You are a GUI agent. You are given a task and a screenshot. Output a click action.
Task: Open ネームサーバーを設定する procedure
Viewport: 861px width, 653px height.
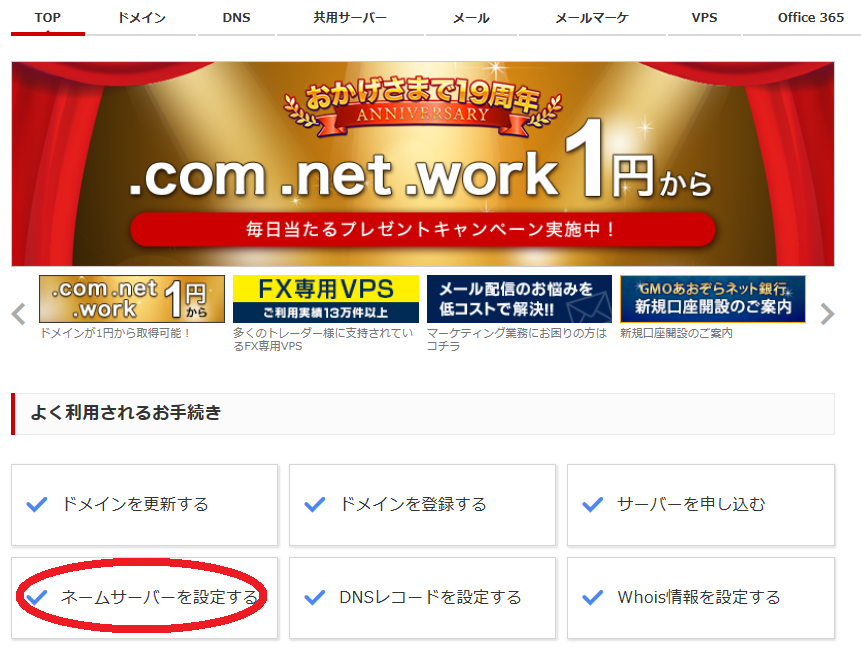click(x=144, y=598)
